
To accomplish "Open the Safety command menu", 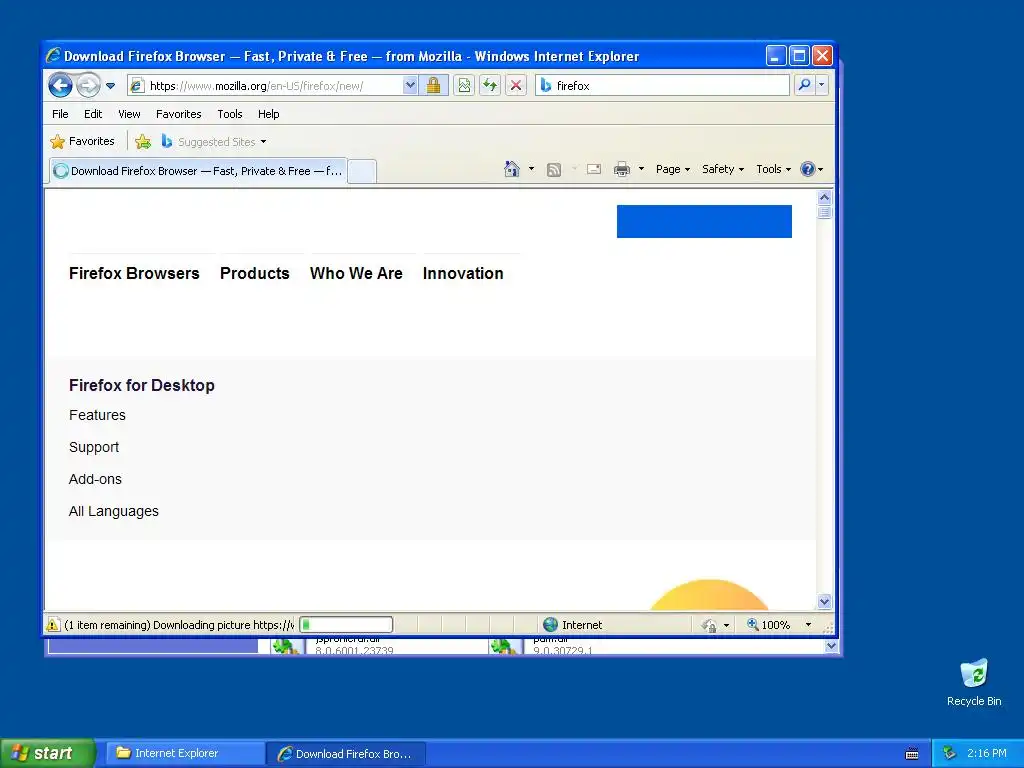I will 723,169.
